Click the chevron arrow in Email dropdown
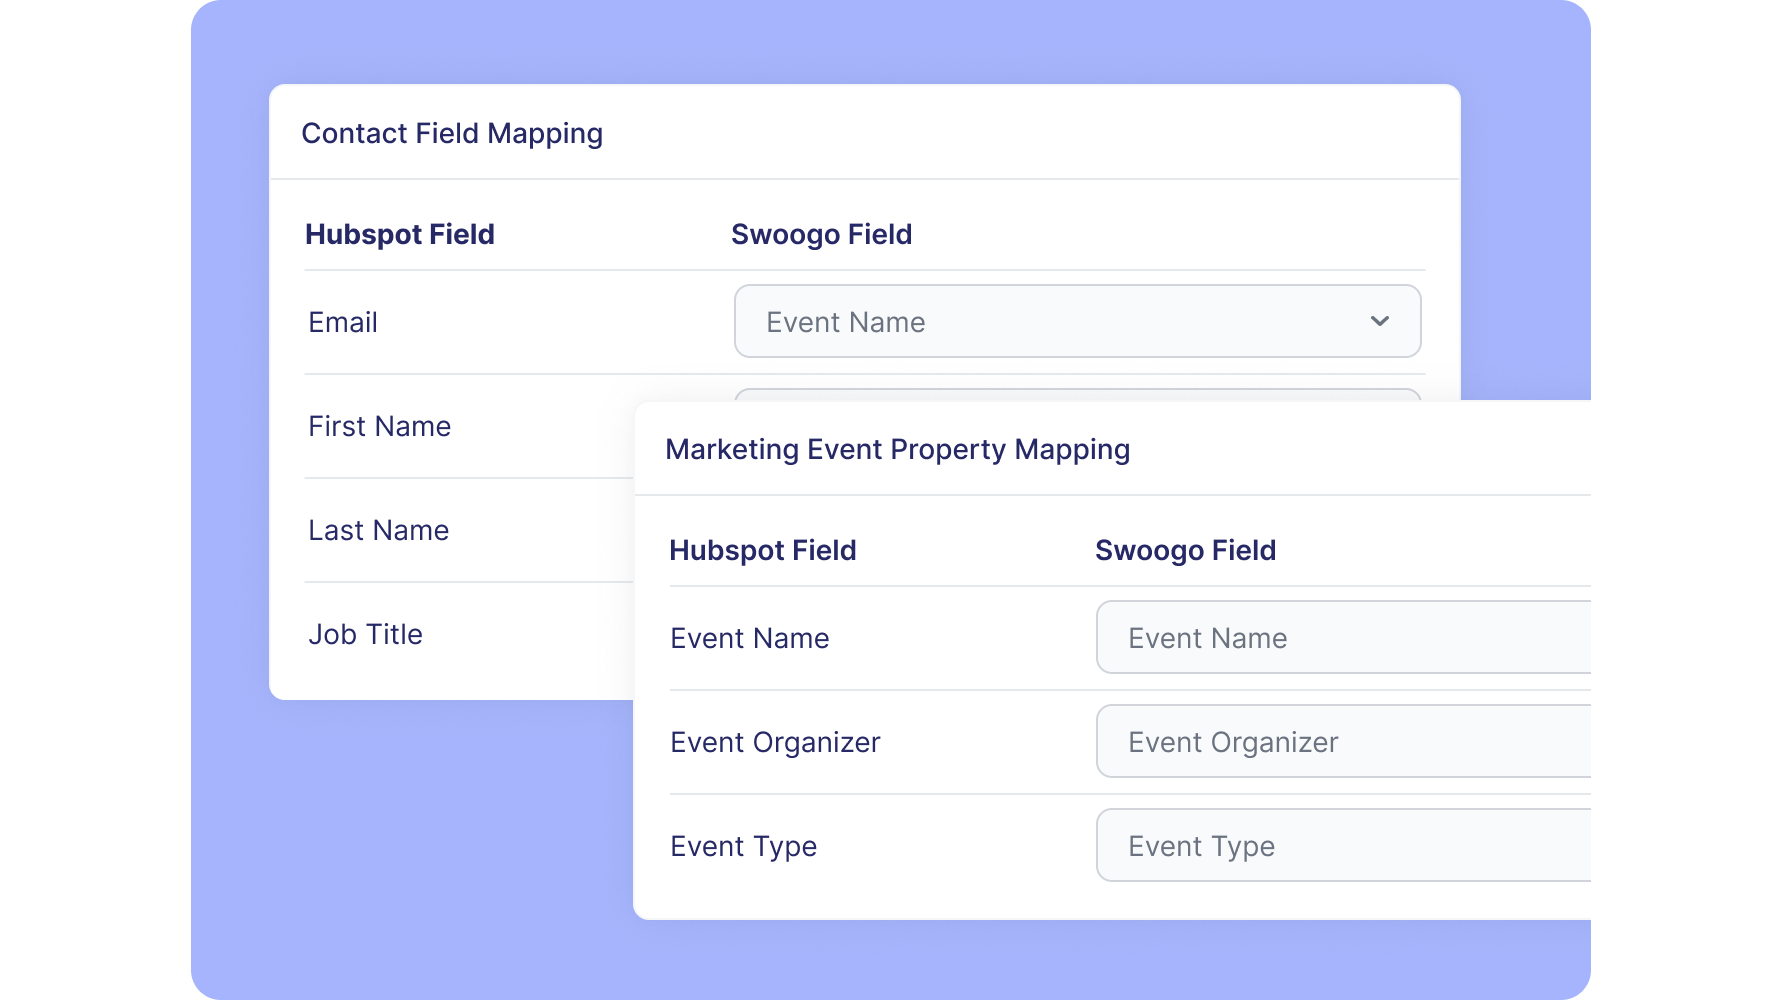This screenshot has height=1000, width=1777. click(x=1380, y=321)
